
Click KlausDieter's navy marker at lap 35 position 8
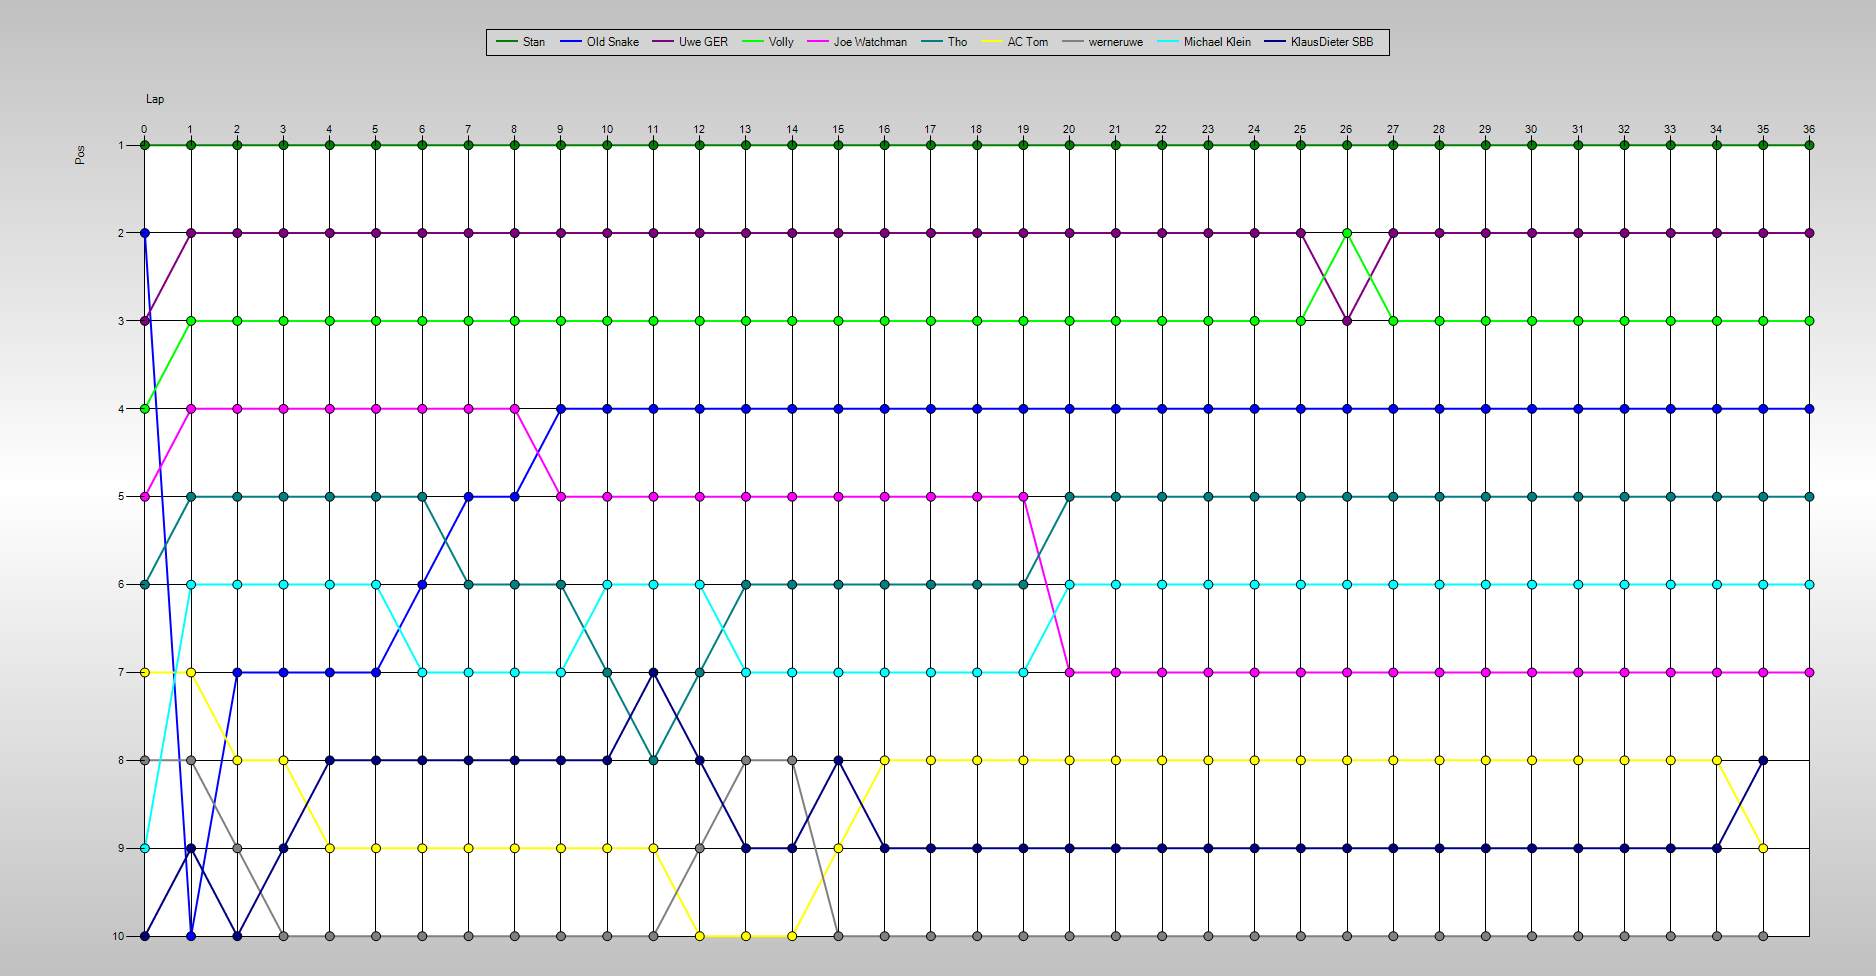coord(1763,760)
